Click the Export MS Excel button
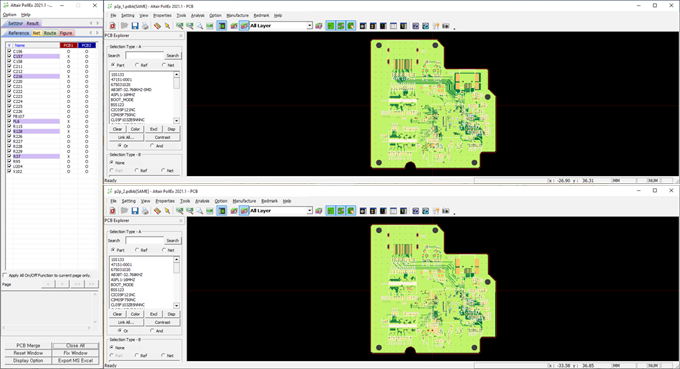The width and height of the screenshot is (680, 369). [x=75, y=360]
